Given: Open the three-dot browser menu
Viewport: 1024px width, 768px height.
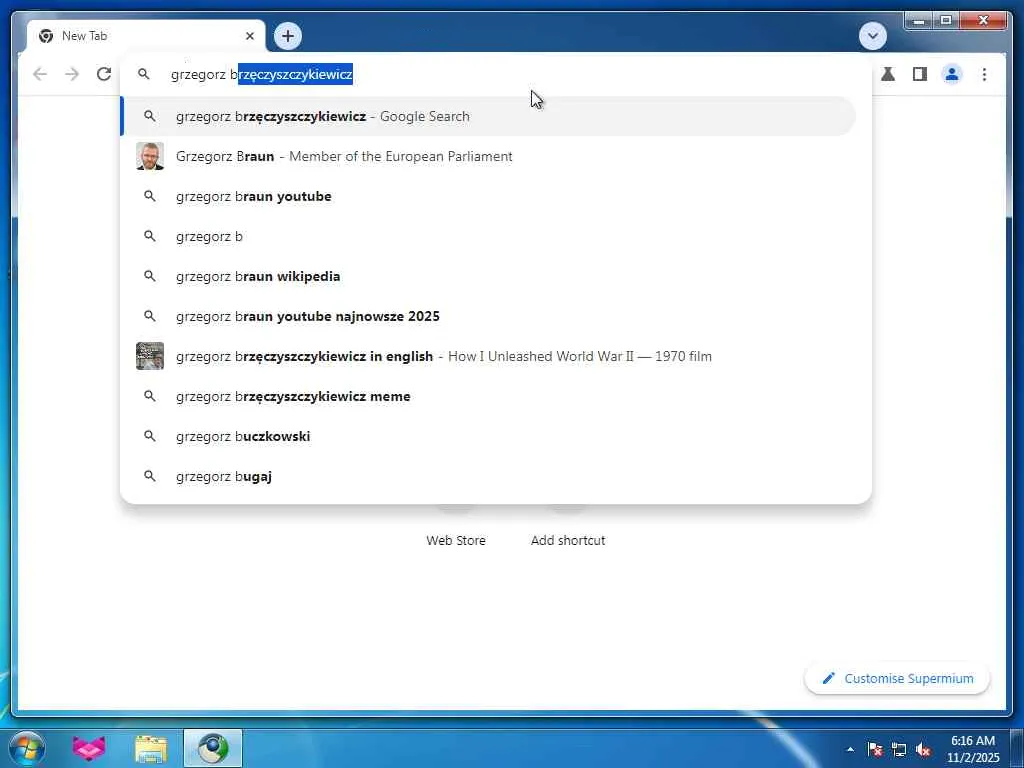Looking at the screenshot, I should point(984,74).
